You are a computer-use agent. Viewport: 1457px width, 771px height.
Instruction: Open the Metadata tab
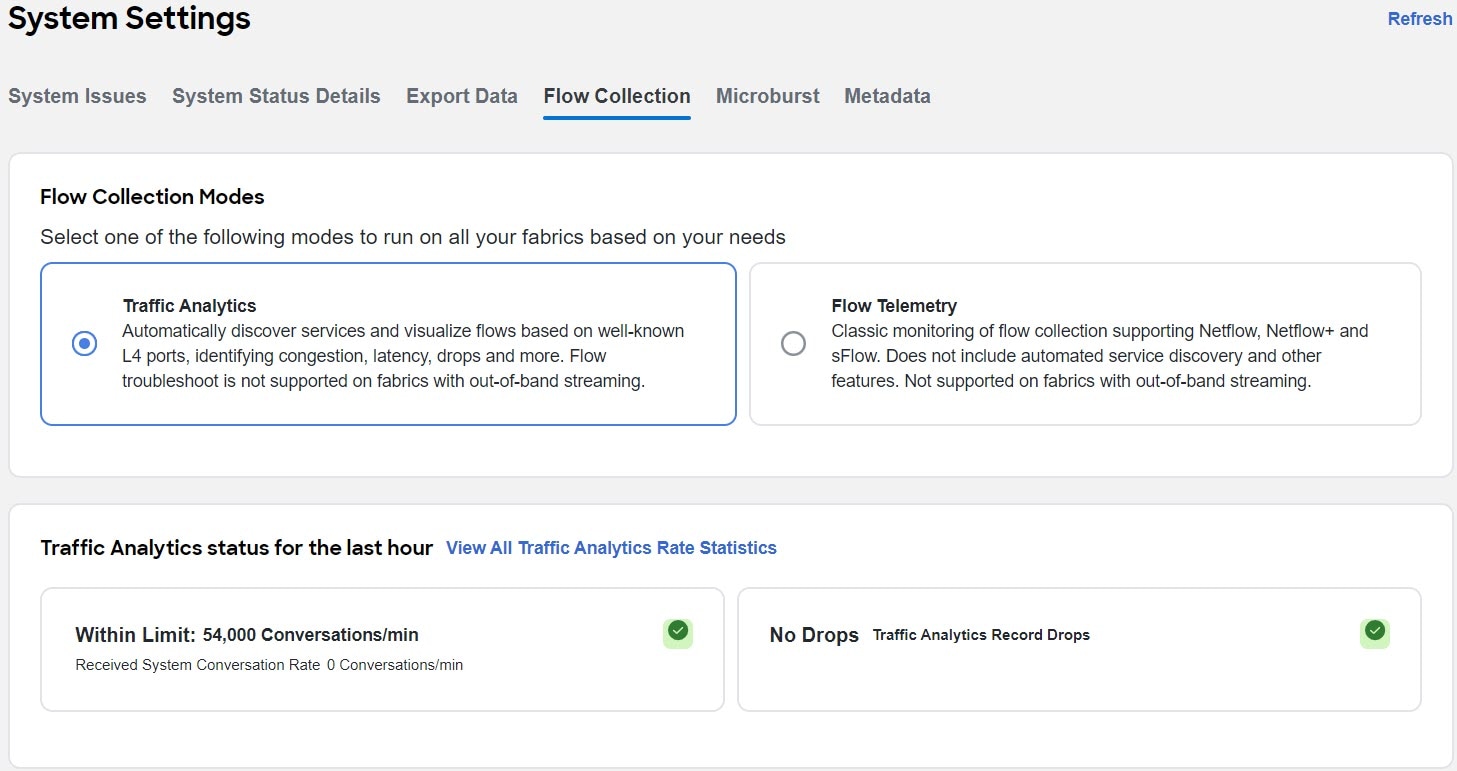887,96
